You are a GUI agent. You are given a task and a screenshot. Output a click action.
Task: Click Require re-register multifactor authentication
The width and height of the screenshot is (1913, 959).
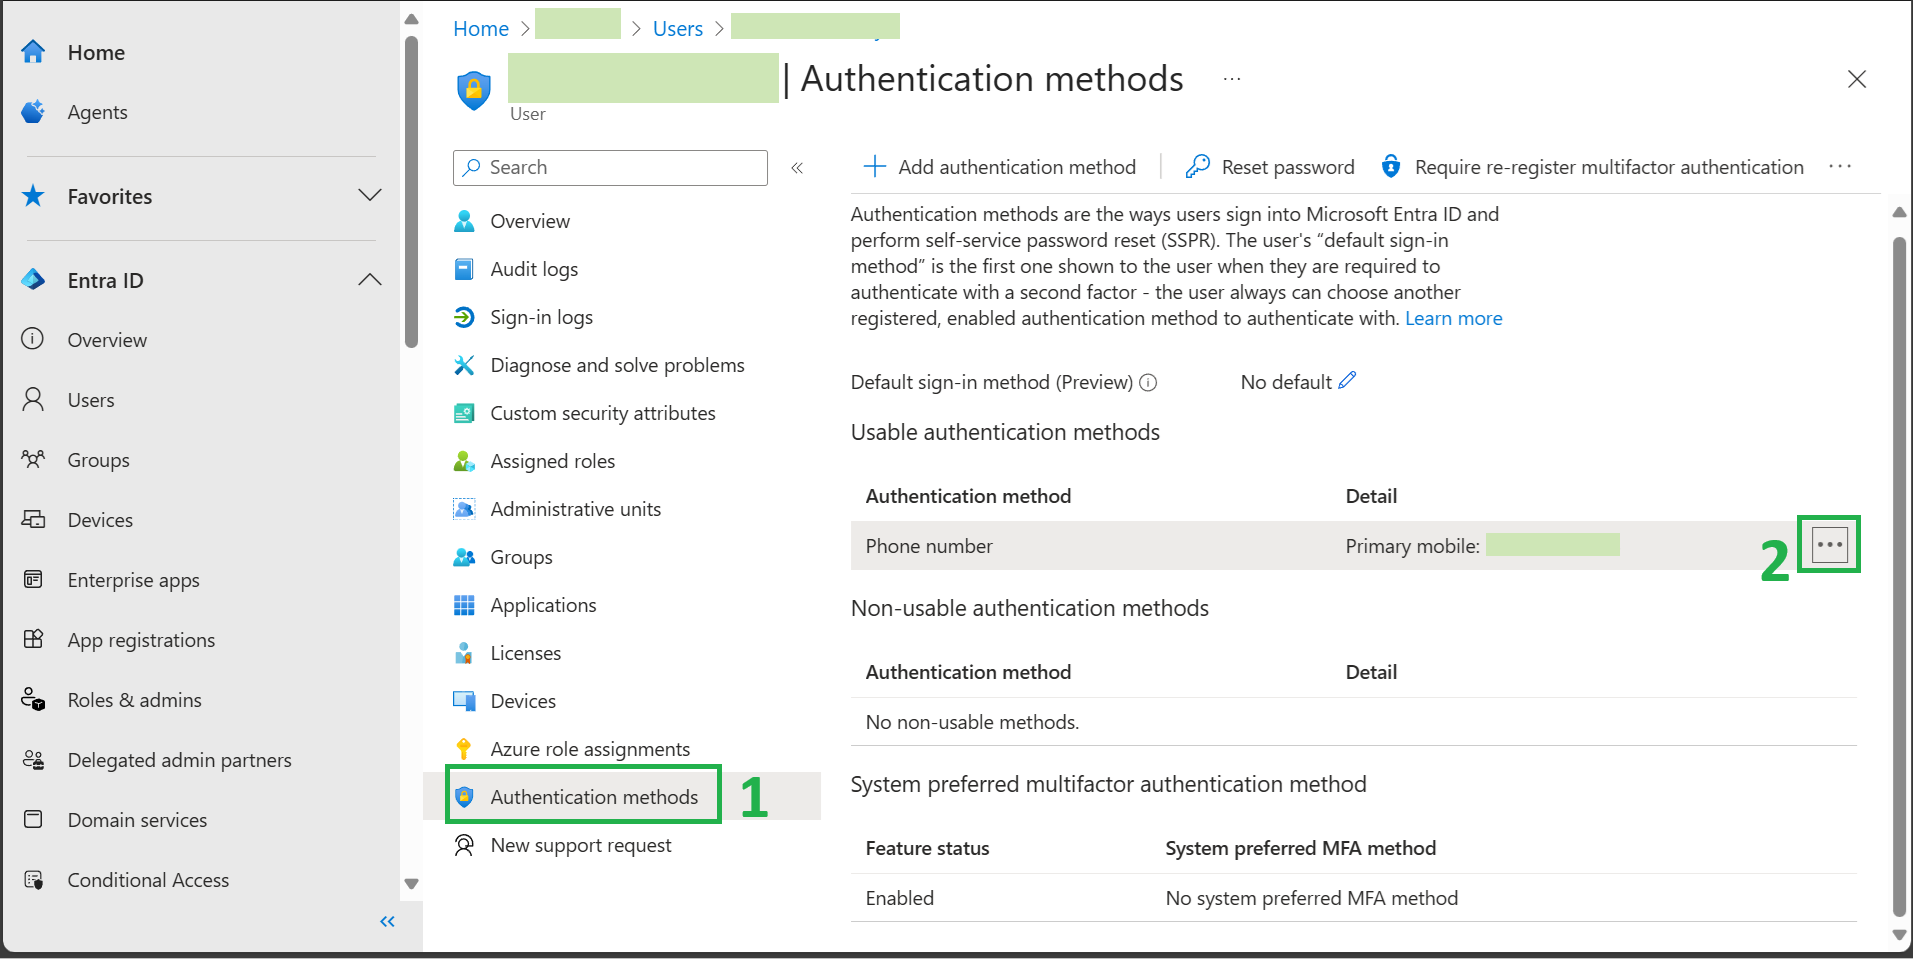(x=1592, y=167)
